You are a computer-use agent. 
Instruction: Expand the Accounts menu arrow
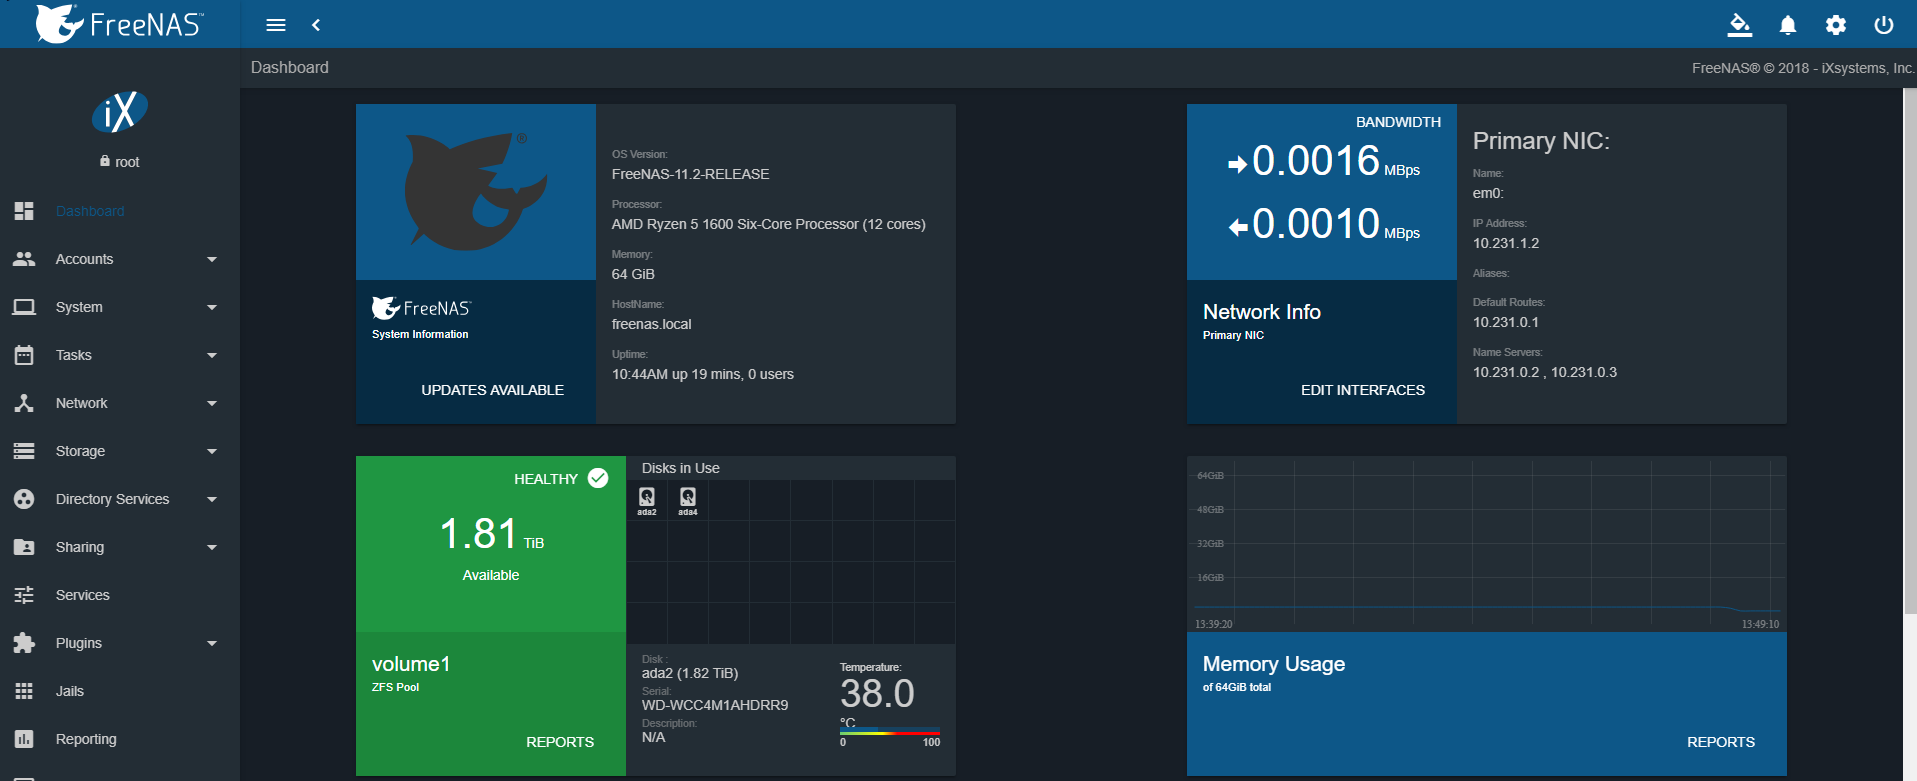pyautogui.click(x=212, y=259)
